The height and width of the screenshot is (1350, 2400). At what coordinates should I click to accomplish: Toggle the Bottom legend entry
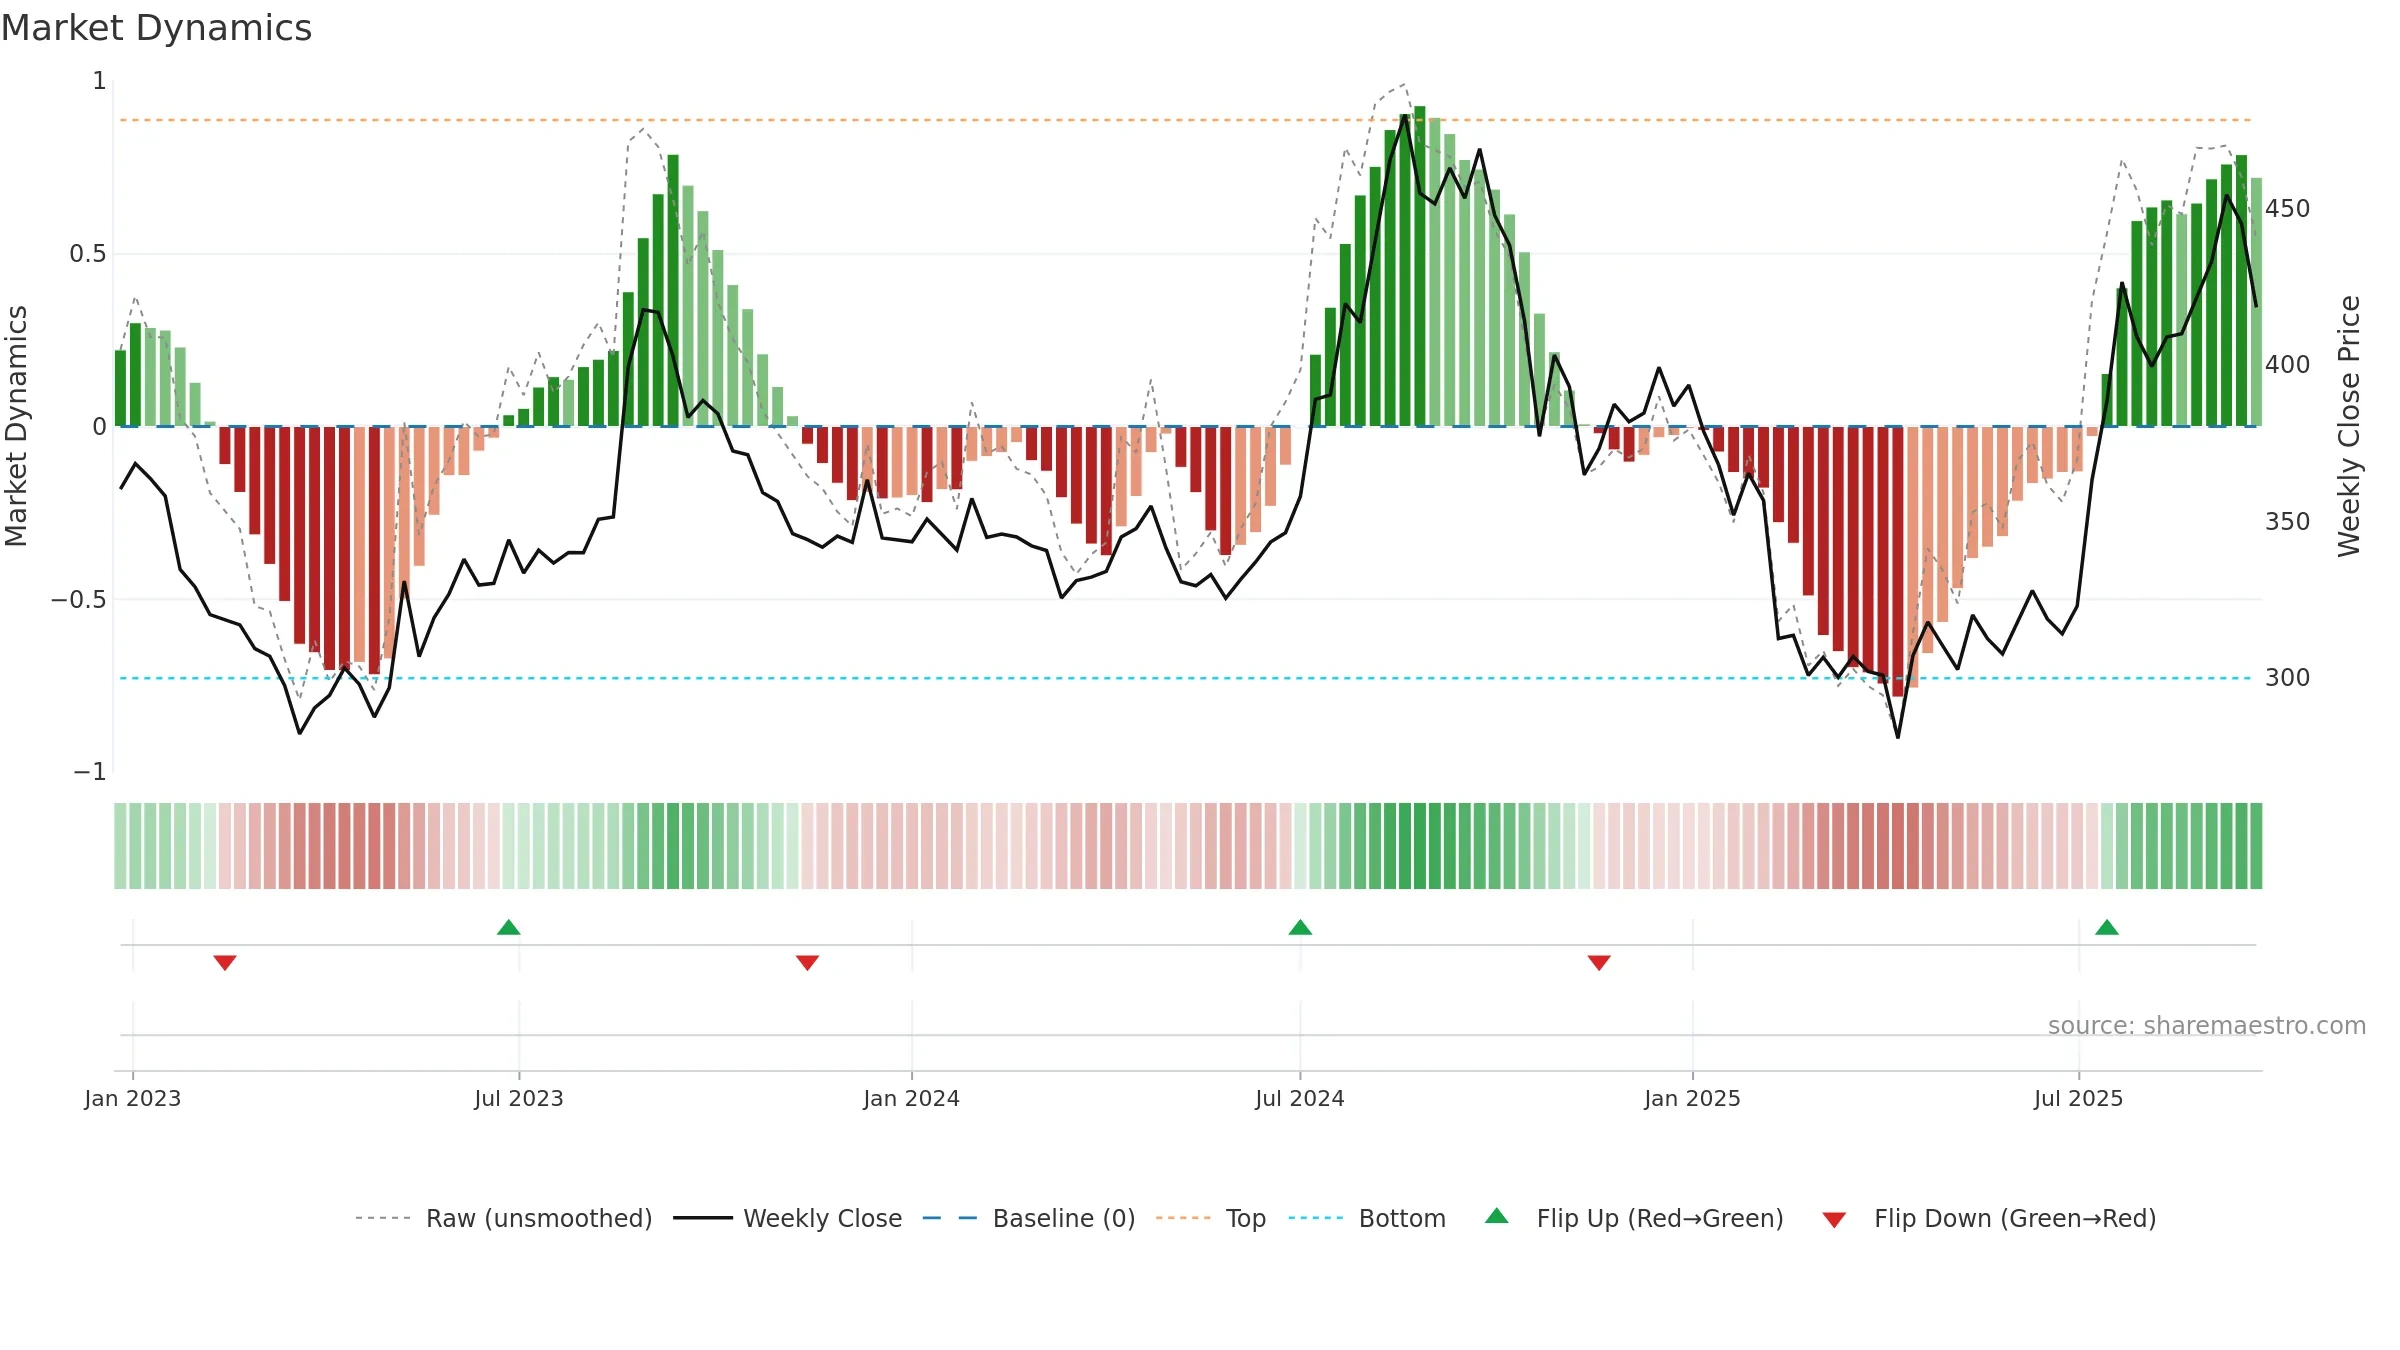coord(1367,1218)
